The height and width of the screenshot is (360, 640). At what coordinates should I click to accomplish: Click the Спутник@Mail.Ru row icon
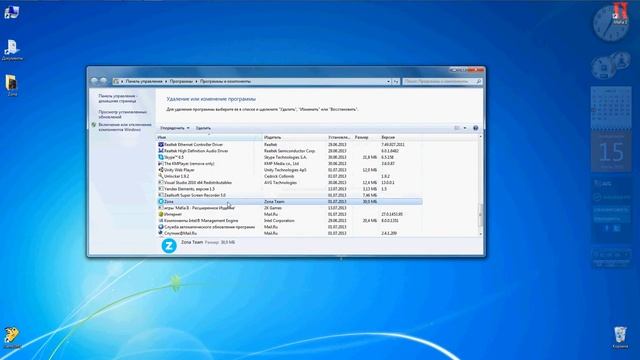pos(160,233)
